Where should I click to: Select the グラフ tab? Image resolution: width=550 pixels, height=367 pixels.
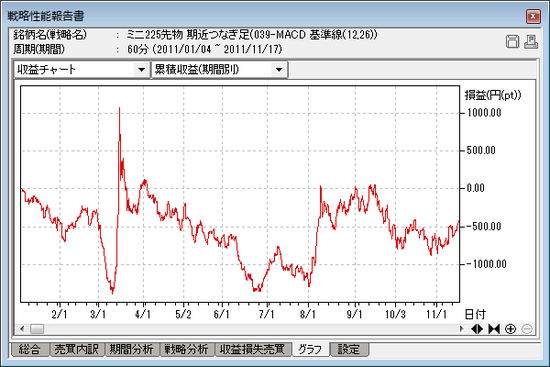point(310,349)
